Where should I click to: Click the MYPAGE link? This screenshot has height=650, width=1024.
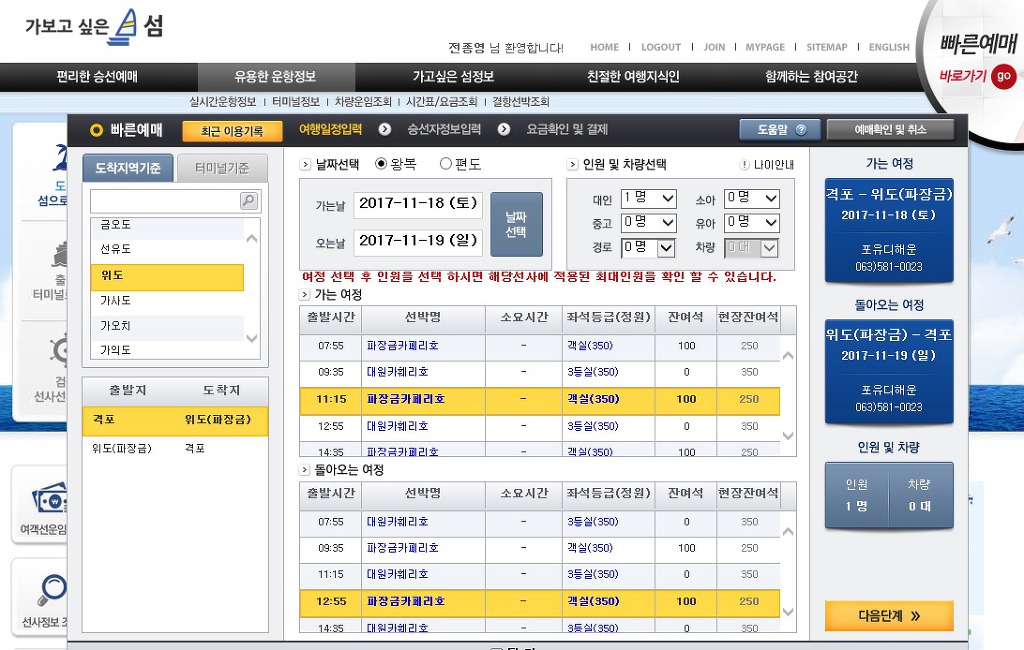click(x=765, y=47)
